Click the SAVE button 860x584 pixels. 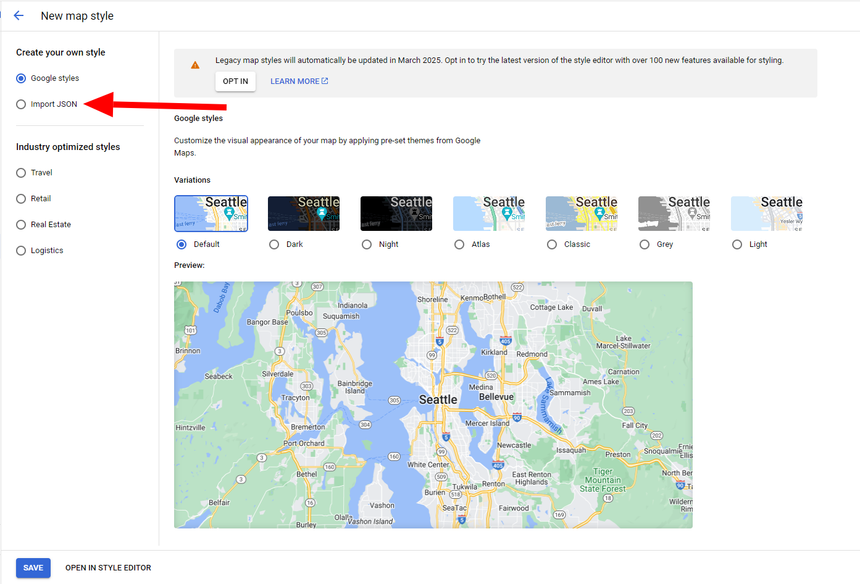(33, 568)
